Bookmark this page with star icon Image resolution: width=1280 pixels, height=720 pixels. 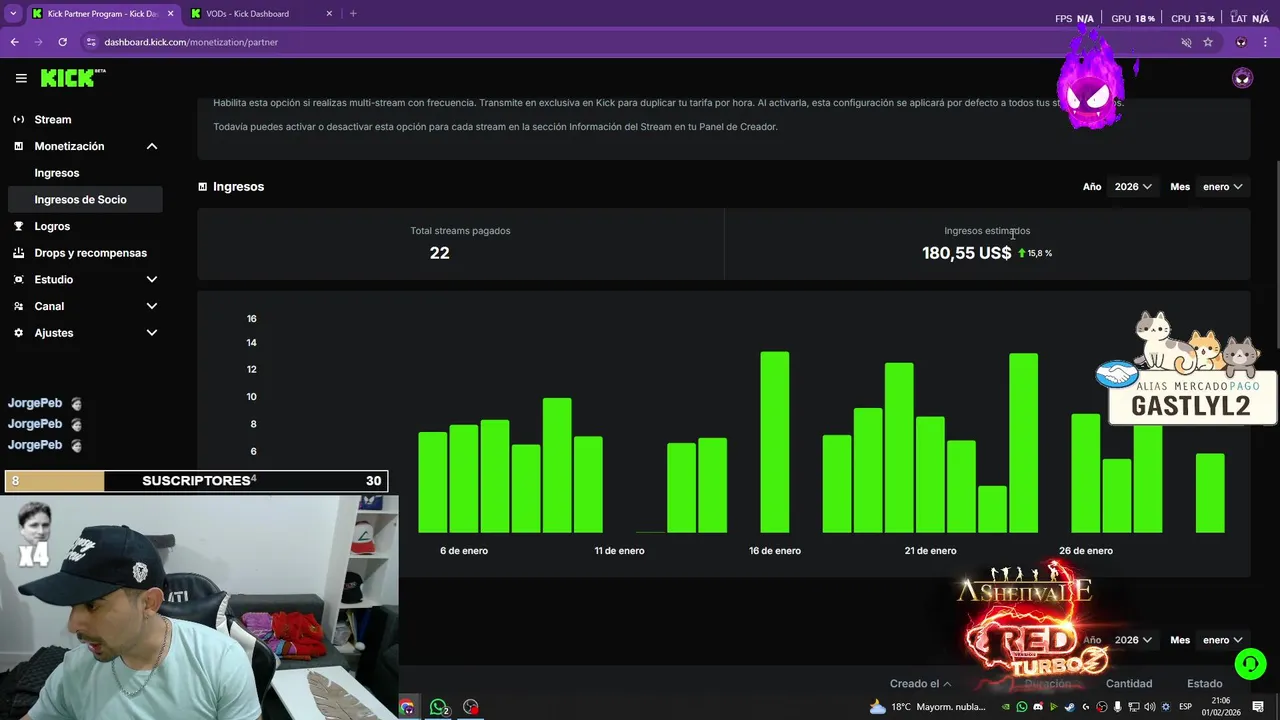point(1208,42)
